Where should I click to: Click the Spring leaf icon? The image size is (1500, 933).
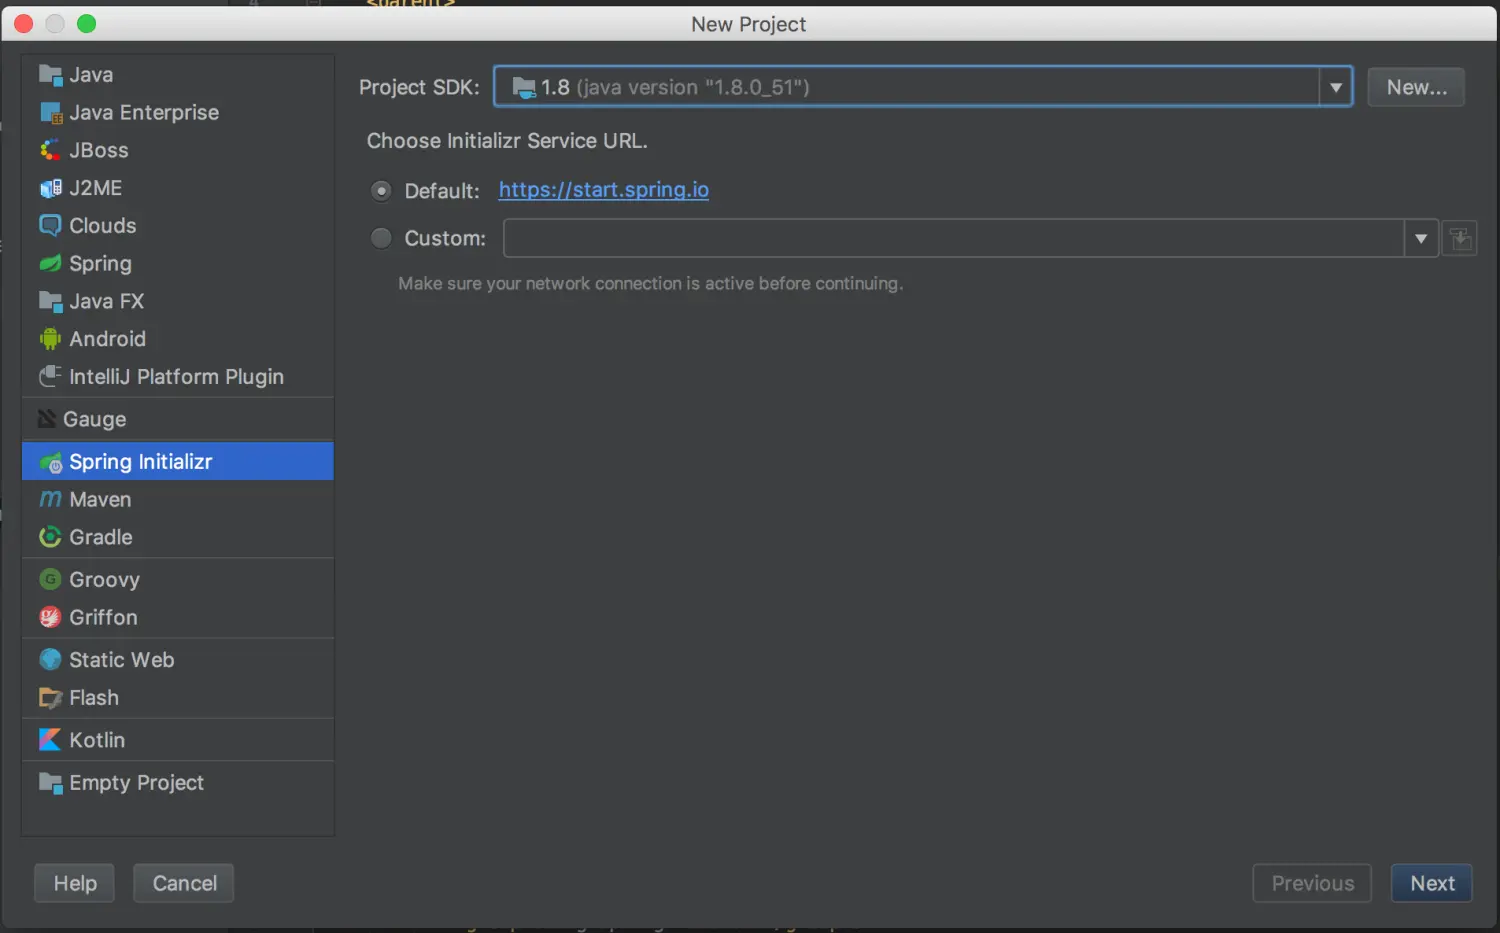coord(50,264)
